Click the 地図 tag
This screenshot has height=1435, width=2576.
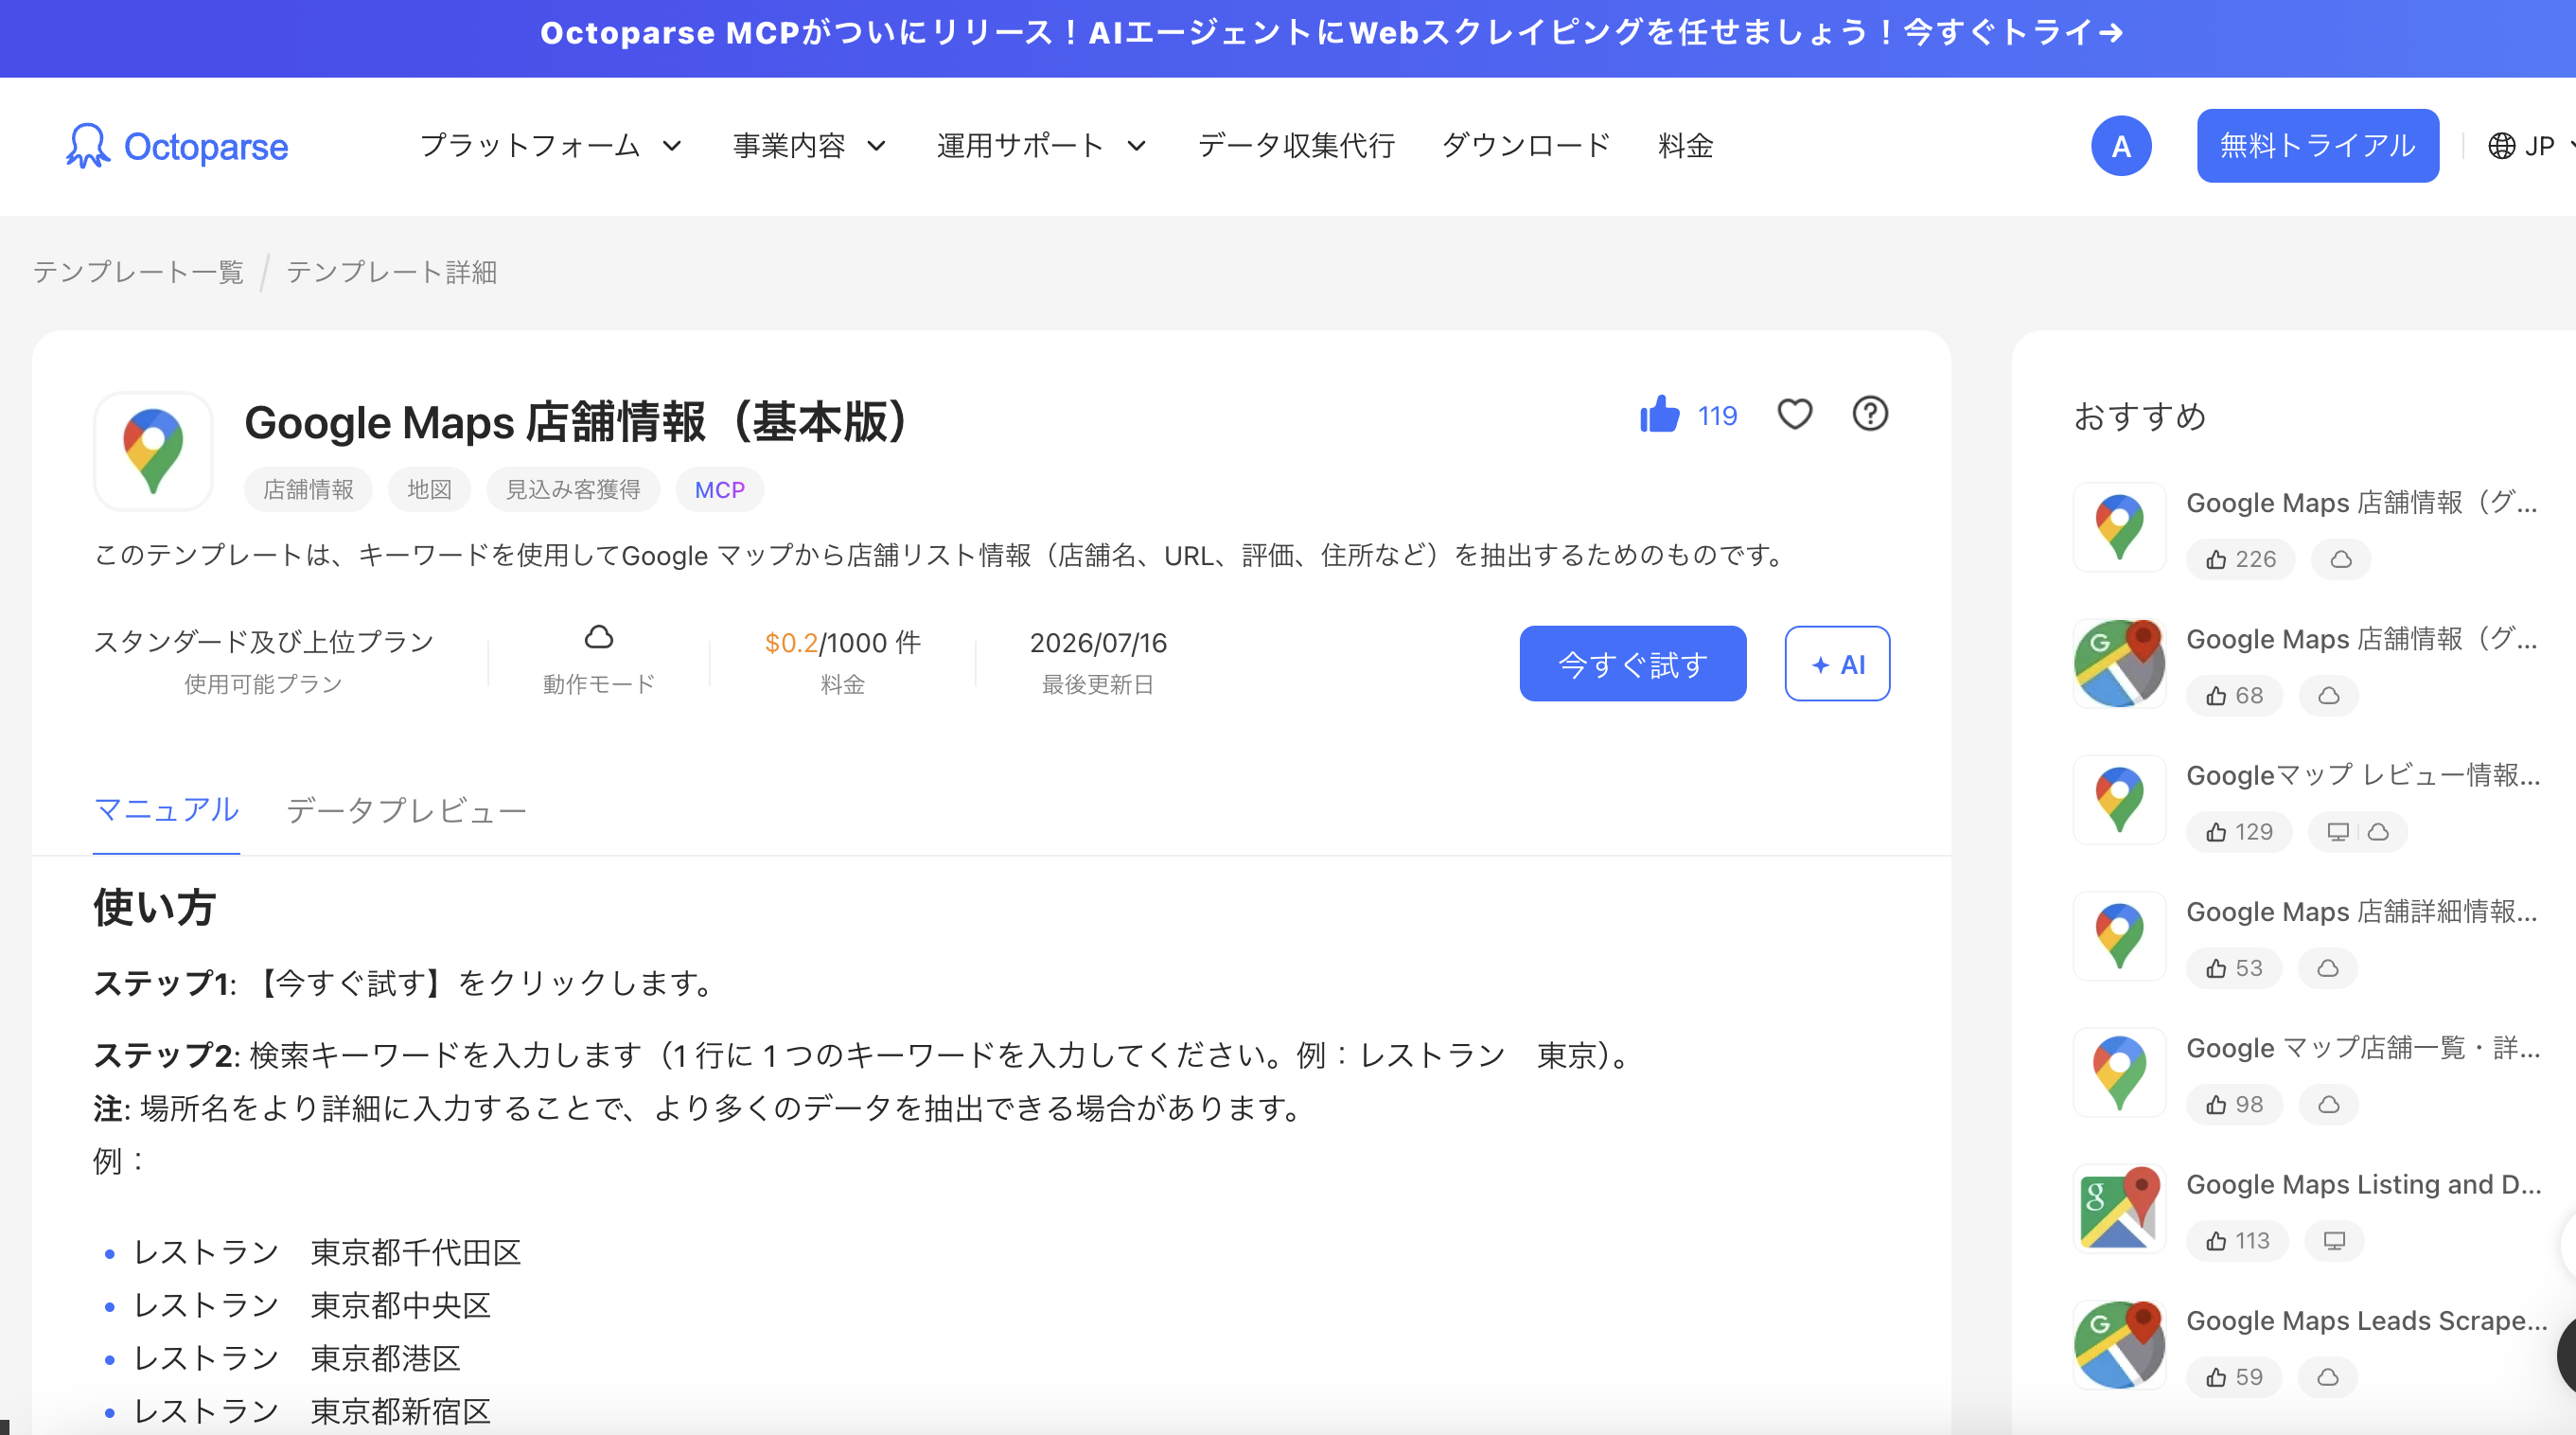click(x=429, y=490)
